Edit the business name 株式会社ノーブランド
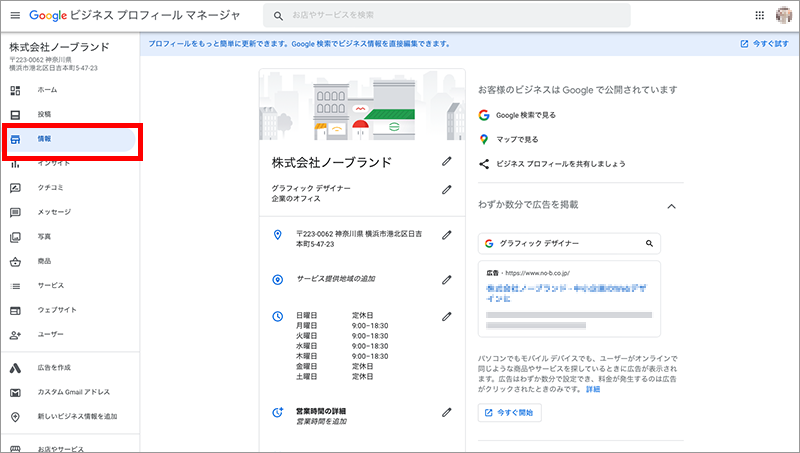 tap(446, 162)
